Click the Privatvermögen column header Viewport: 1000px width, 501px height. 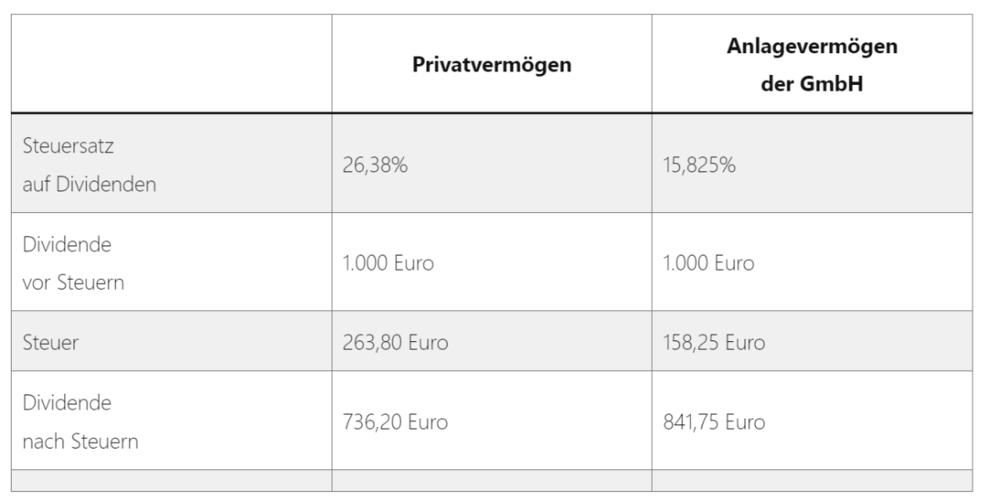tap(492, 64)
